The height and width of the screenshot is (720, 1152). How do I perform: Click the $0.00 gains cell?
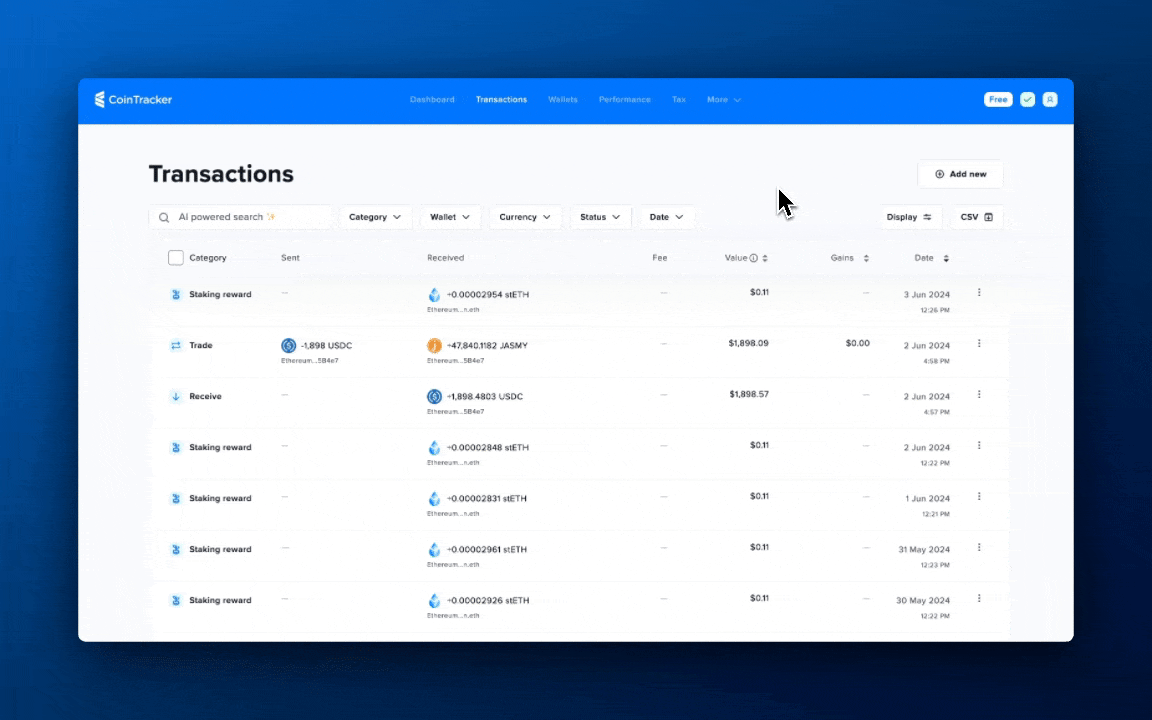pyautogui.click(x=857, y=343)
